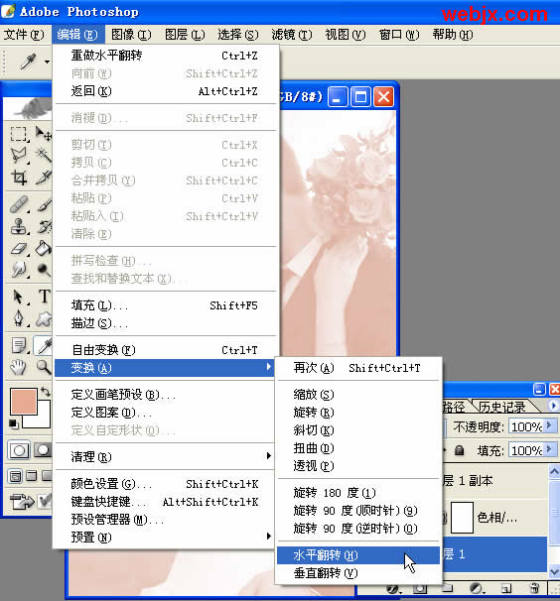The image size is (560, 601).
Task: Select the Hand tool
Action: click(x=18, y=367)
